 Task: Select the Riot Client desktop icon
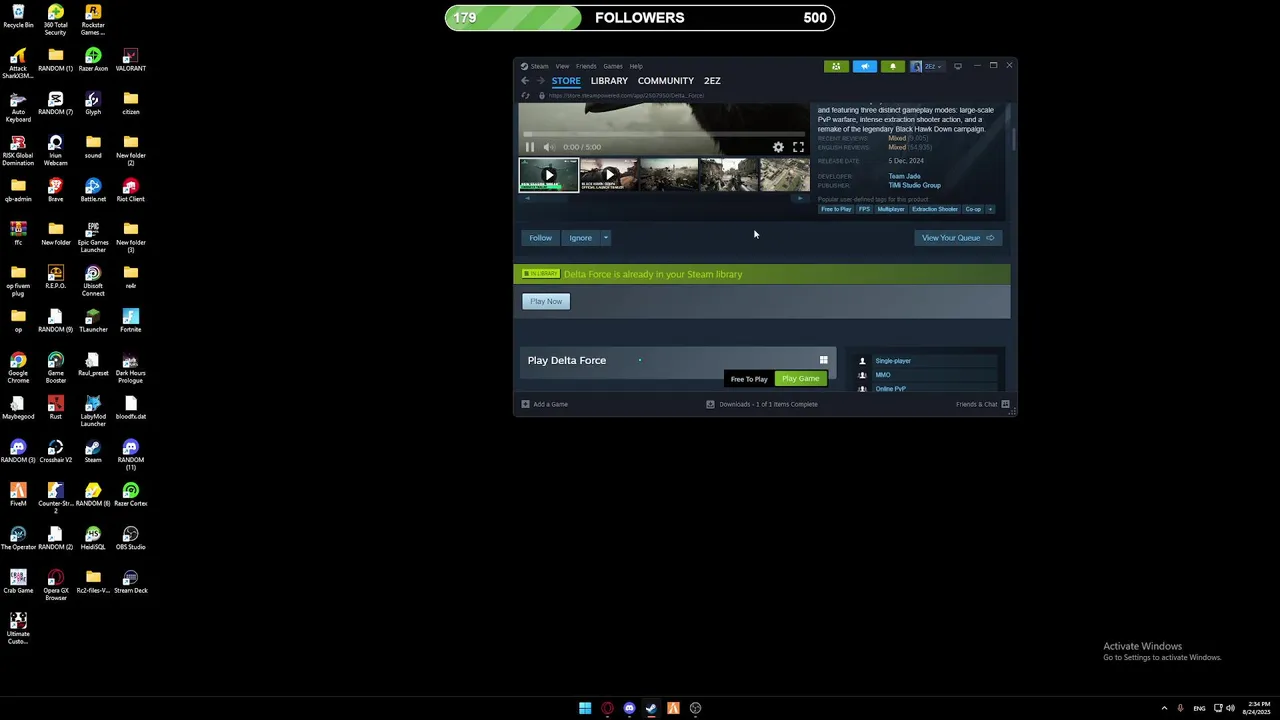click(130, 190)
